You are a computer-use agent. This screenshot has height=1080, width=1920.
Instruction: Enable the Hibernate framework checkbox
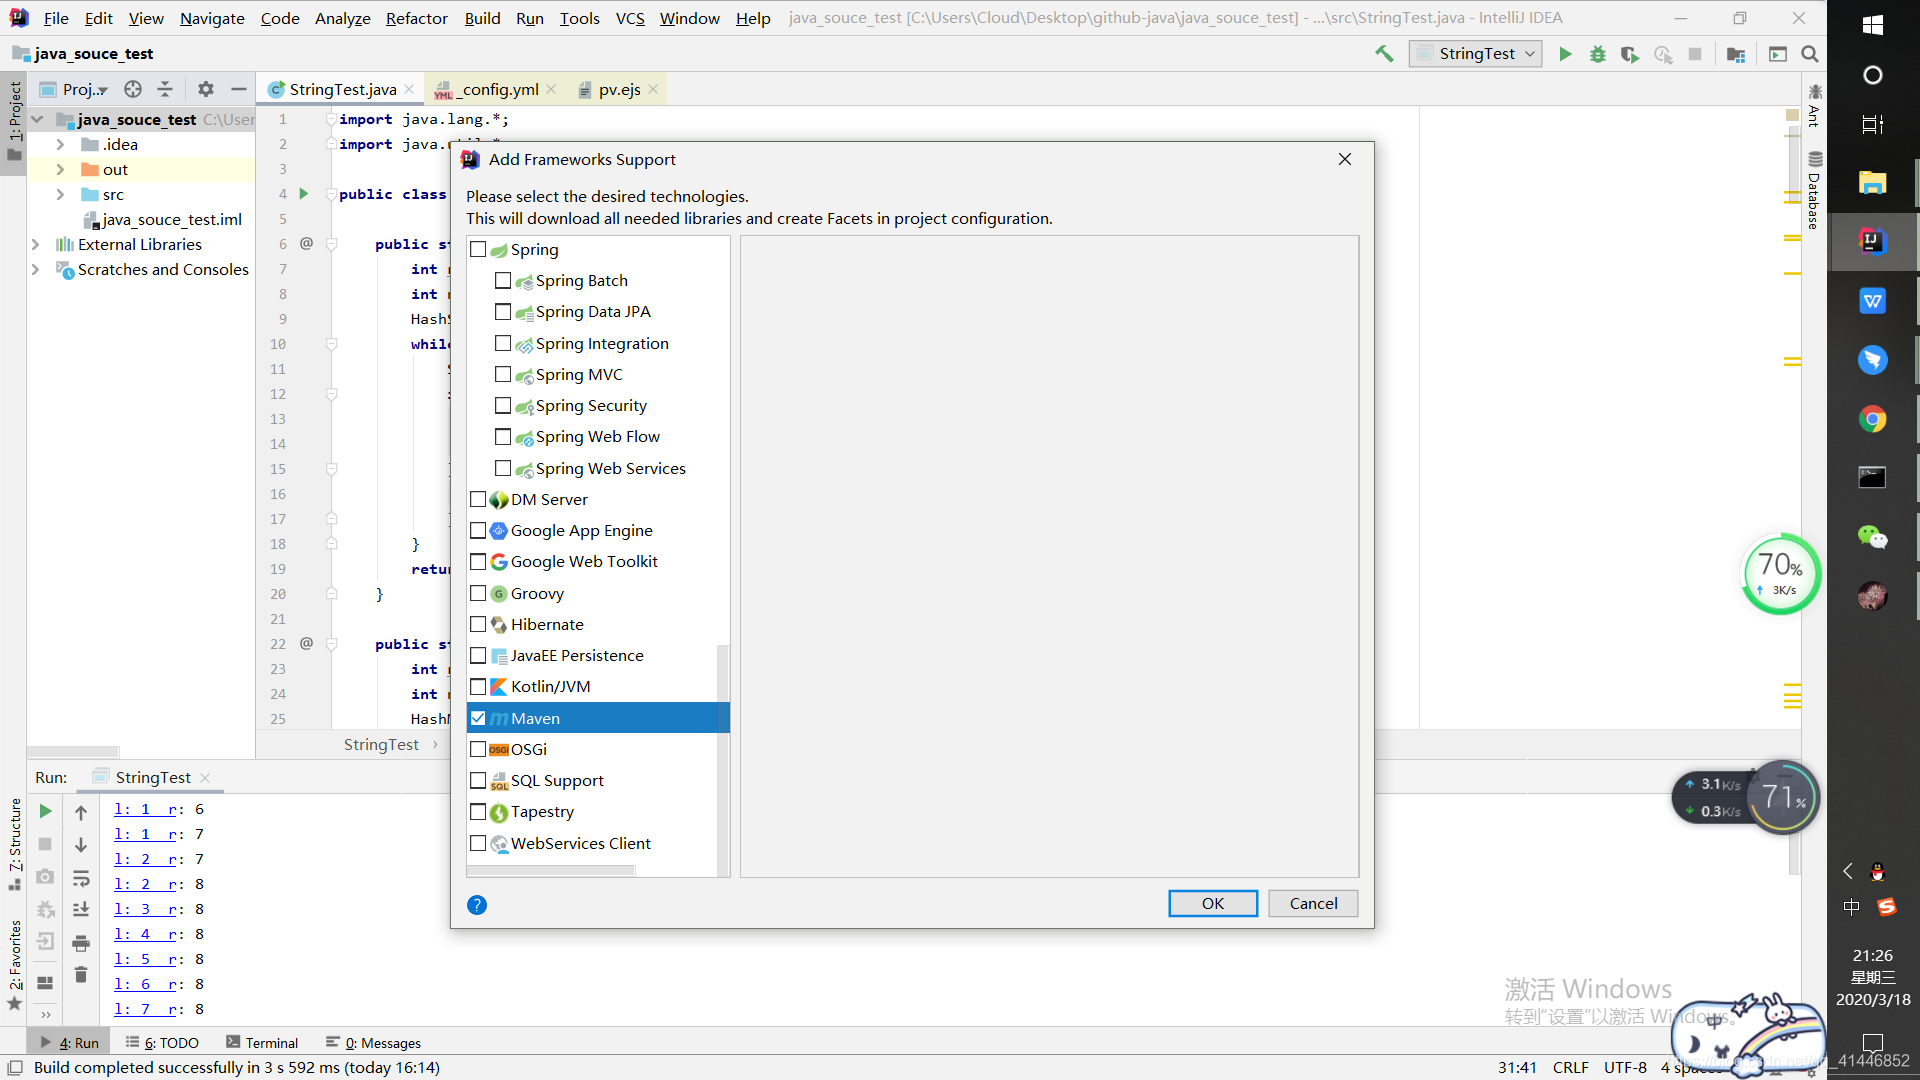click(x=478, y=624)
